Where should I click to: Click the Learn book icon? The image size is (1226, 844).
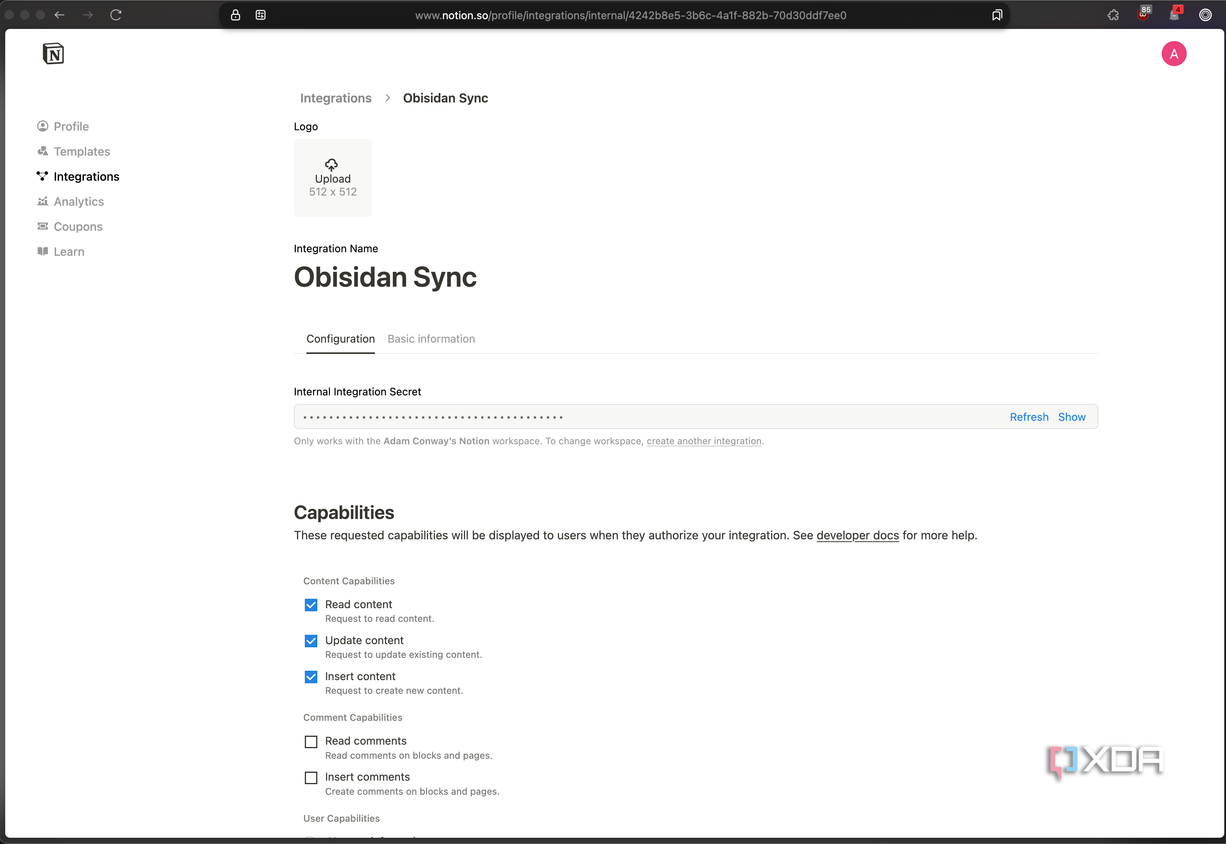[x=43, y=251]
